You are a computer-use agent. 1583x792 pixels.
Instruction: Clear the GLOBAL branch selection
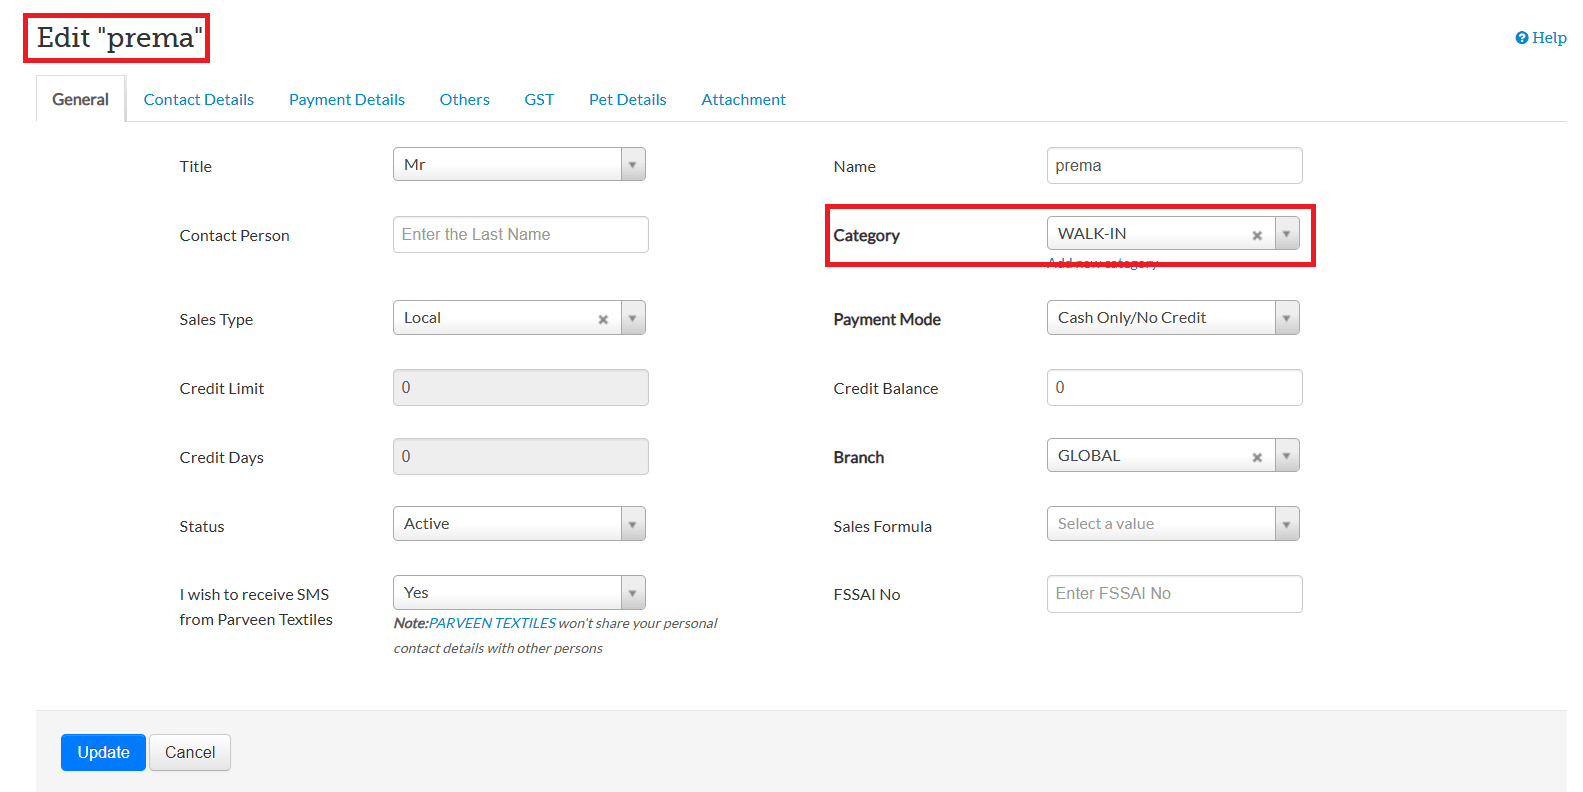point(1257,457)
